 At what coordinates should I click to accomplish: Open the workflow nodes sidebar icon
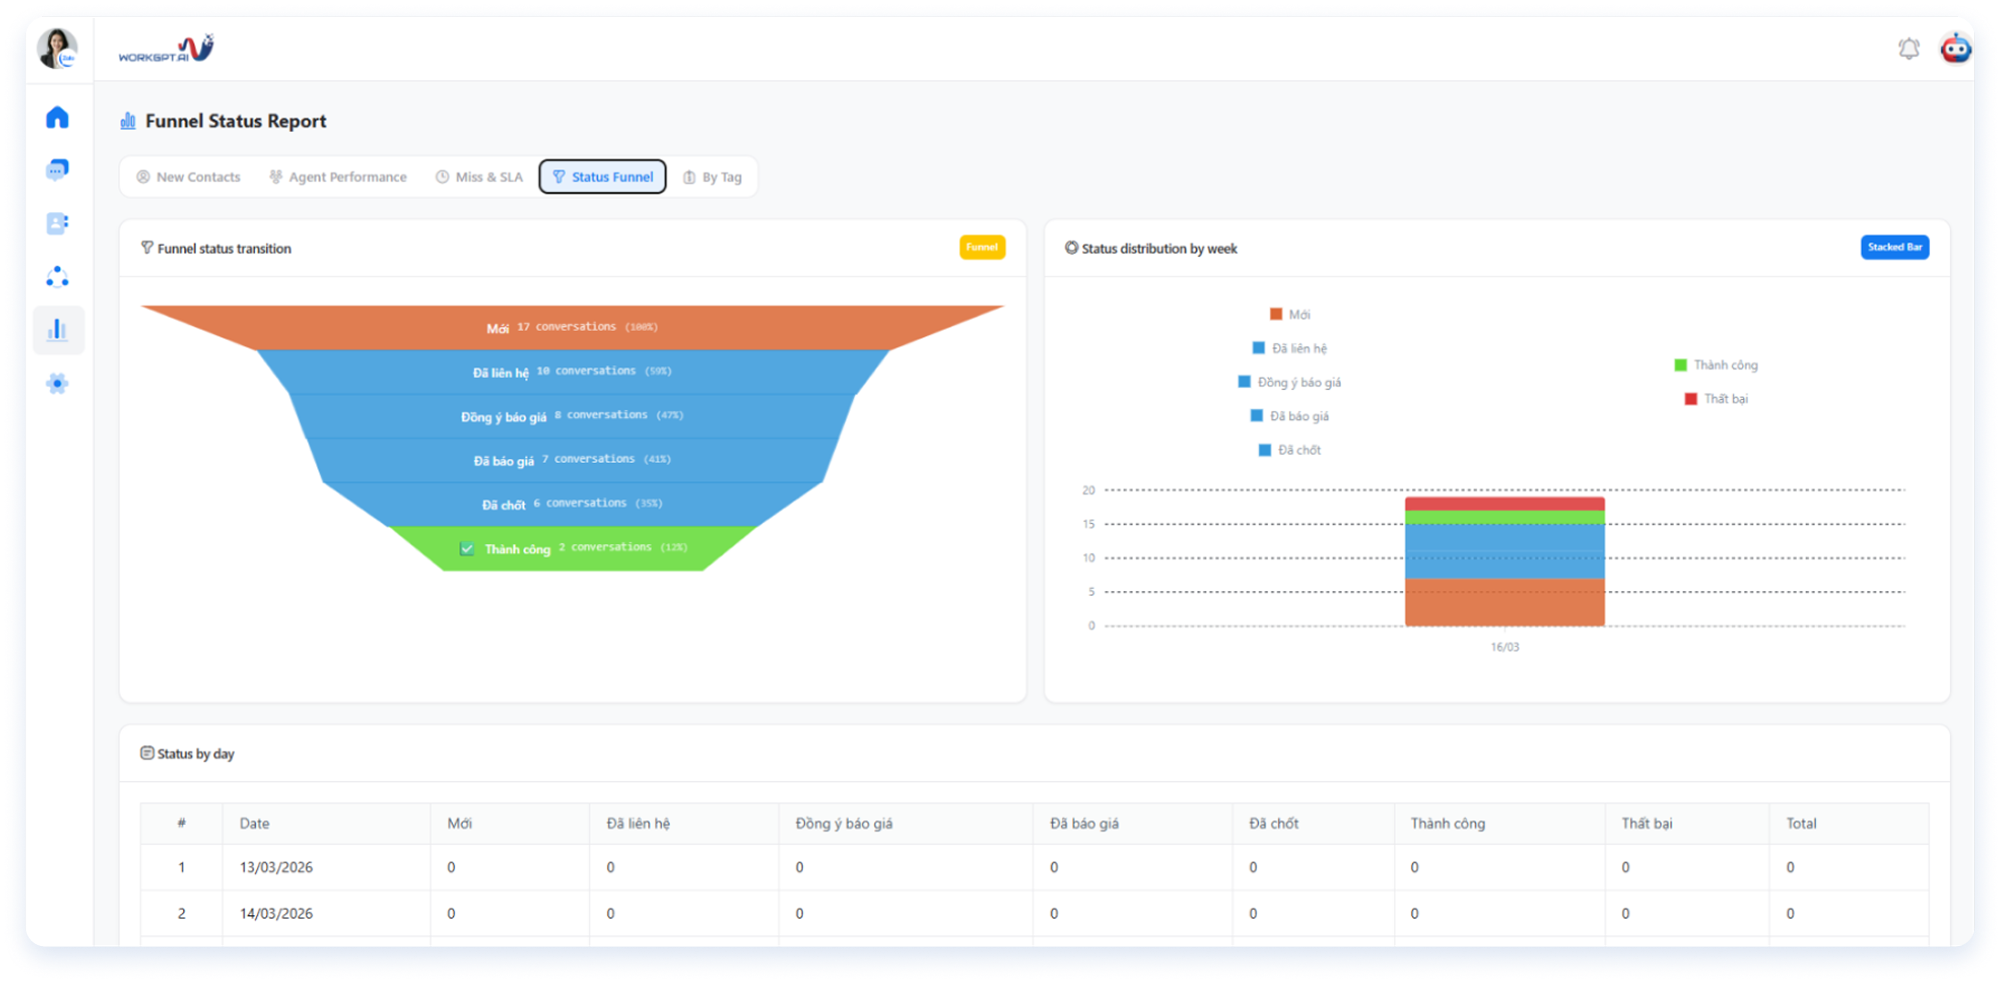pyautogui.click(x=57, y=277)
